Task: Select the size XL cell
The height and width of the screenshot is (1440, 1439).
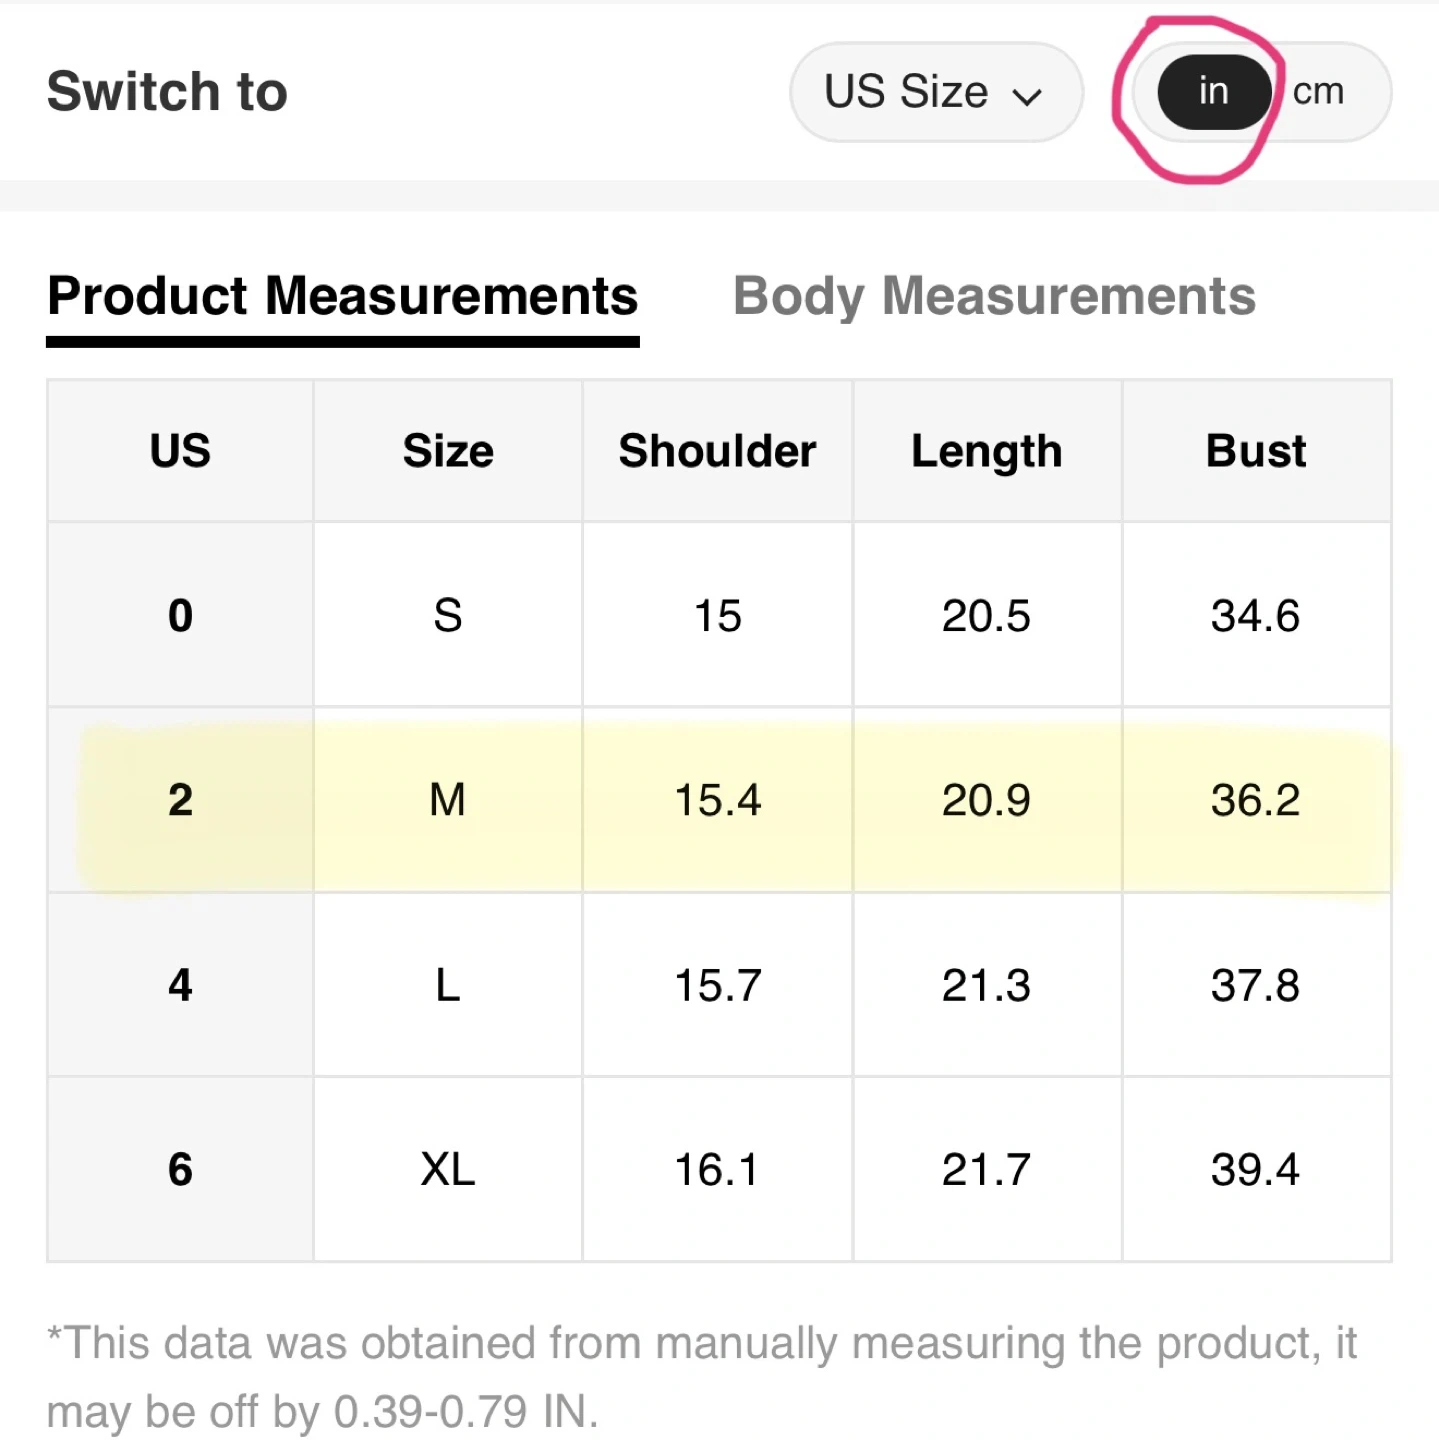Action: pyautogui.click(x=448, y=1169)
